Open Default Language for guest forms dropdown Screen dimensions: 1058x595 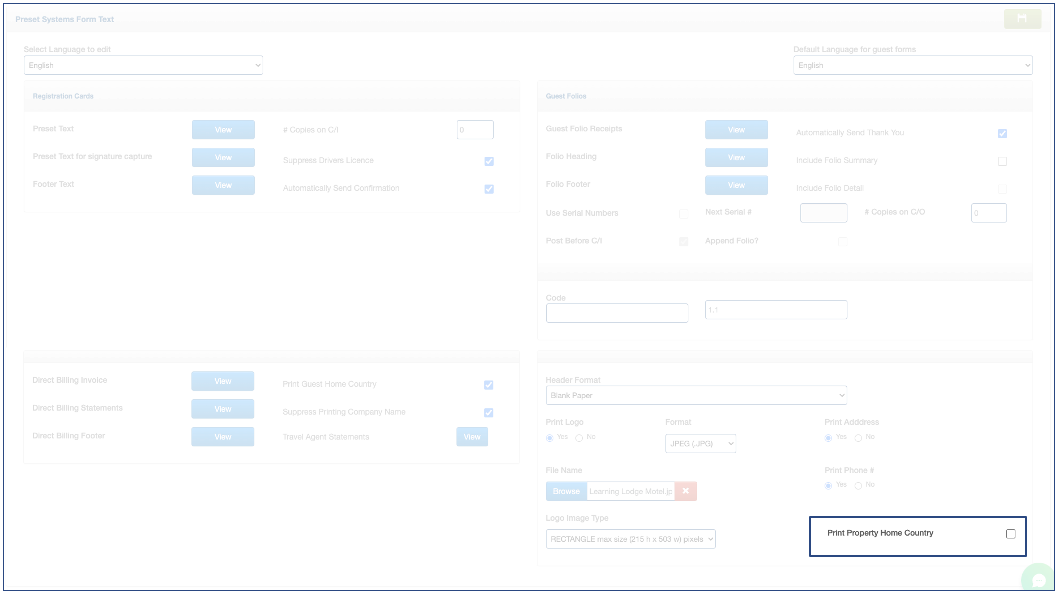tap(912, 65)
